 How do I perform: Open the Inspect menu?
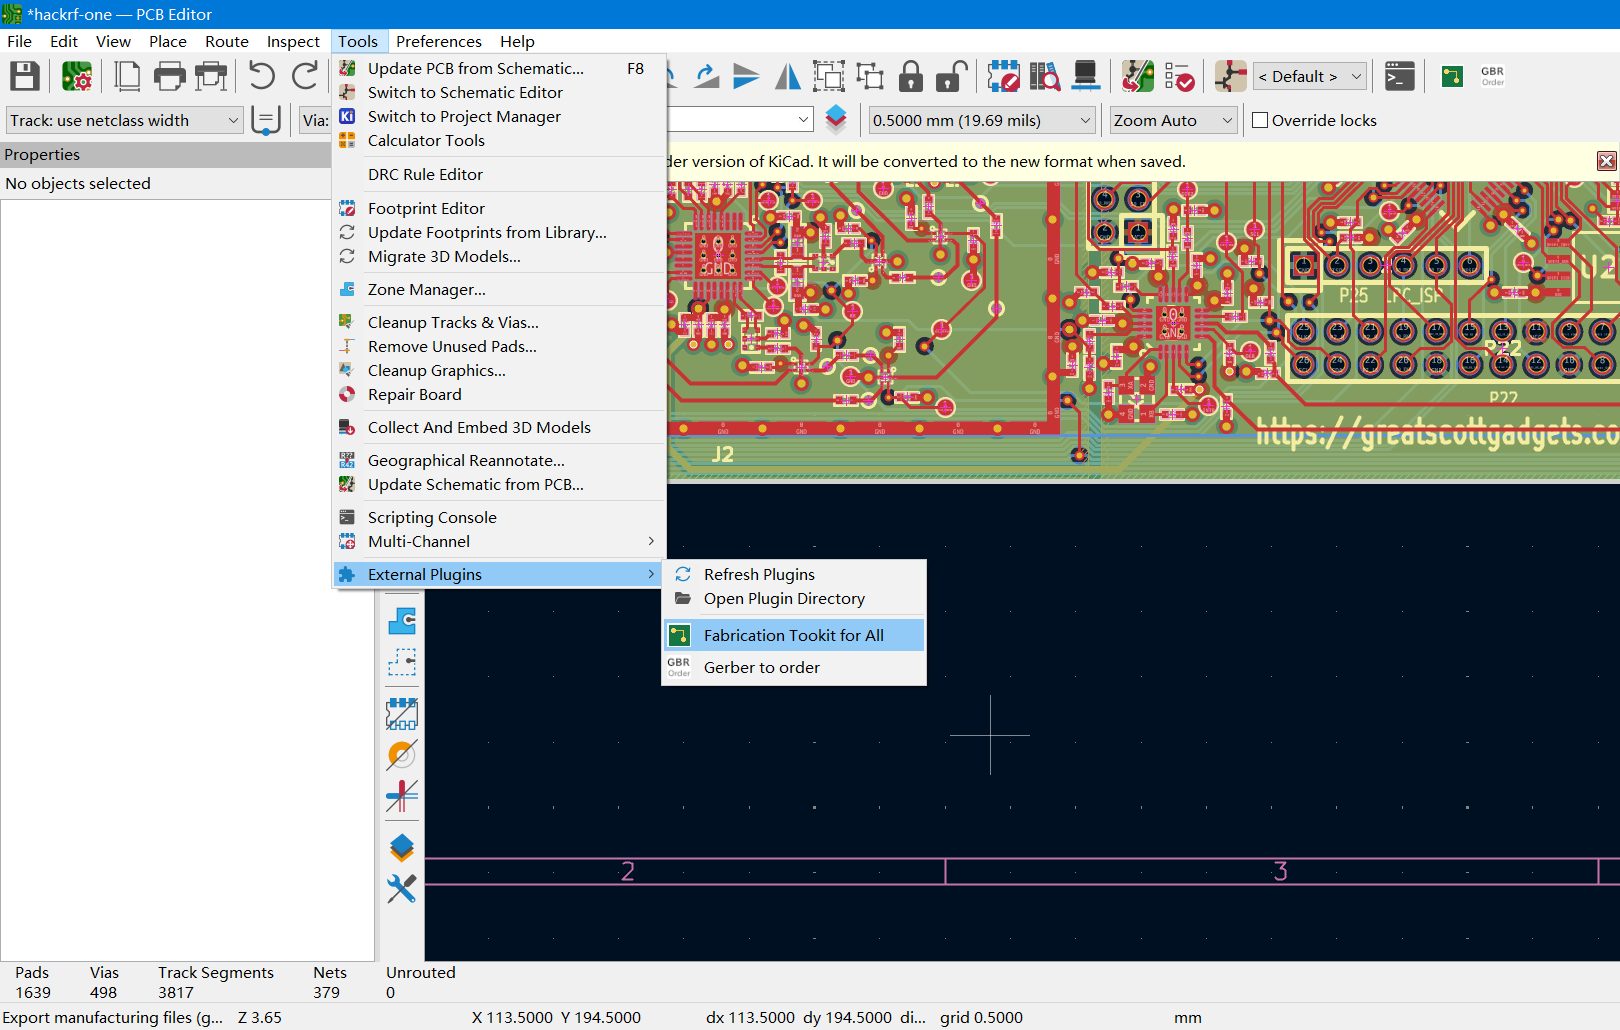click(293, 41)
